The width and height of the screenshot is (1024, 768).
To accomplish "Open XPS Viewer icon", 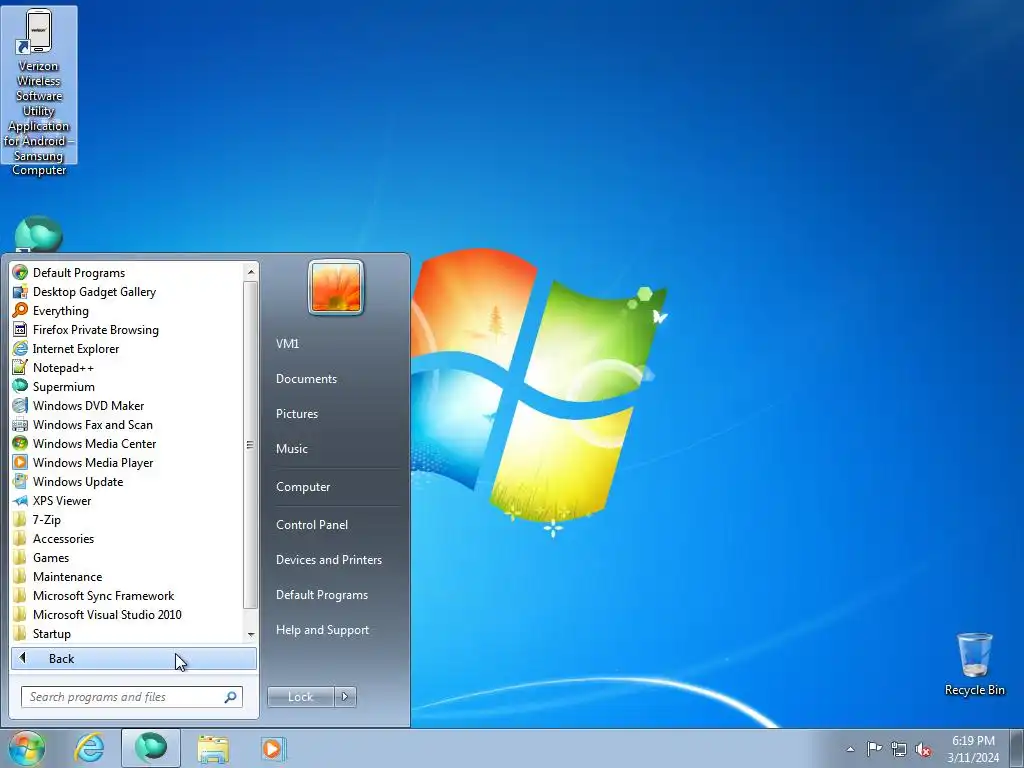I will click(x=20, y=500).
